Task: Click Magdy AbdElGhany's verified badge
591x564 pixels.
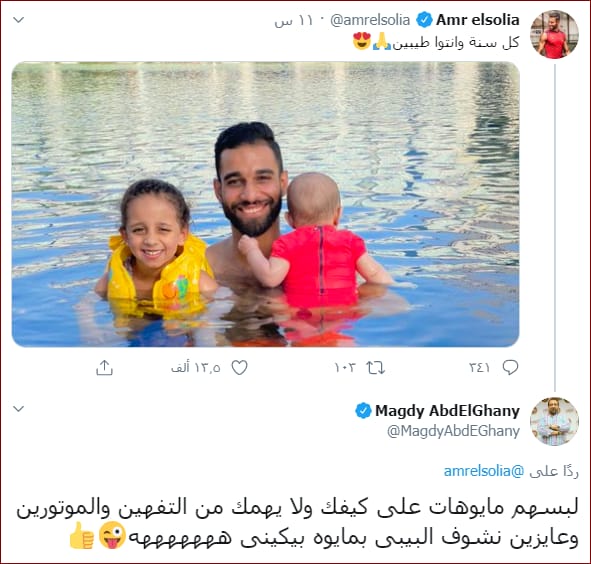Action: click(x=363, y=411)
